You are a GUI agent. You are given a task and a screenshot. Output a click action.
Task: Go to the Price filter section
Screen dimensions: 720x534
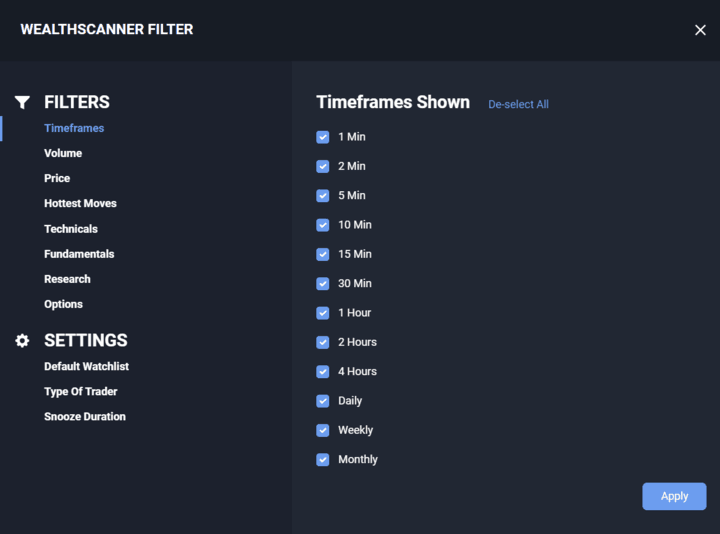click(x=57, y=178)
